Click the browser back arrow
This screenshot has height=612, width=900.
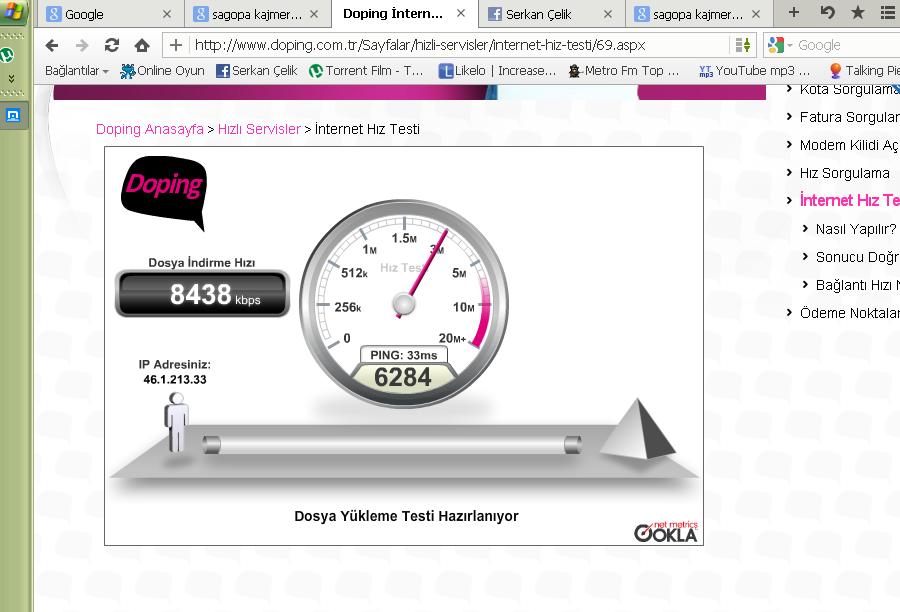coord(52,45)
